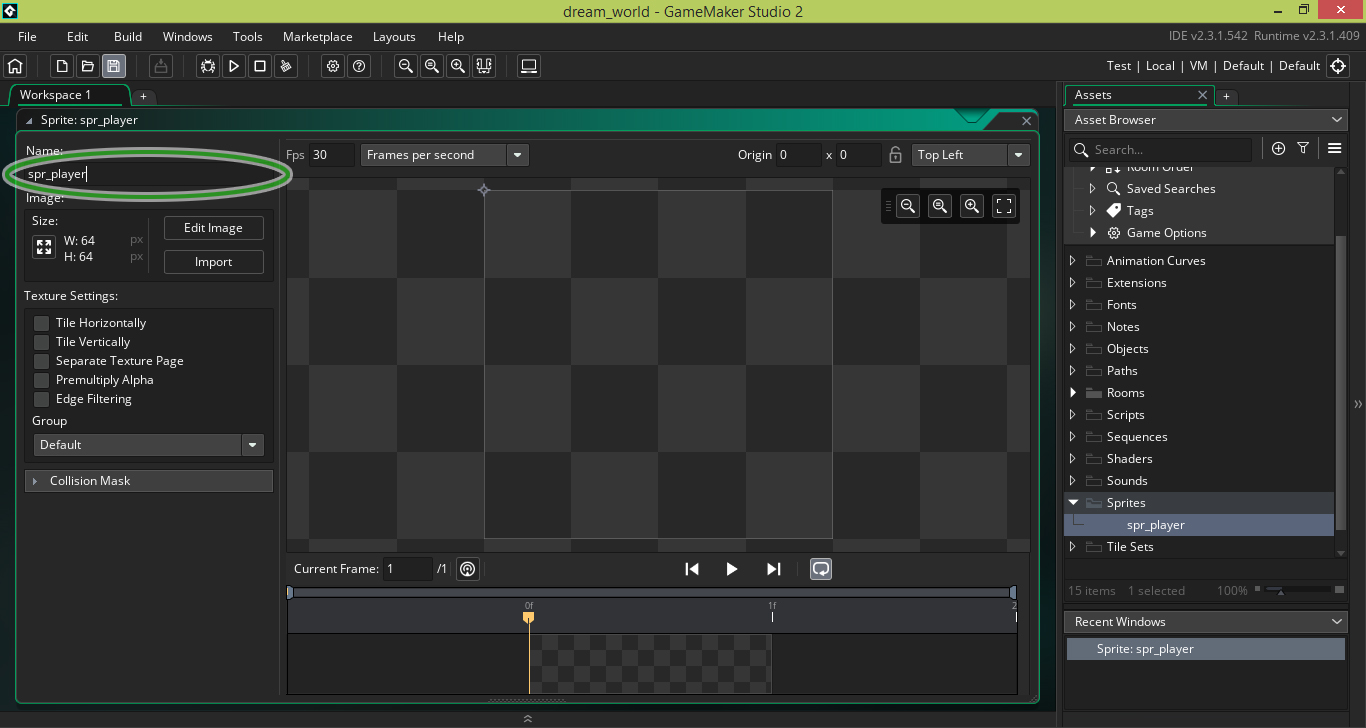Click the Edit Image button
Screen dimensions: 1366x728
214,228
